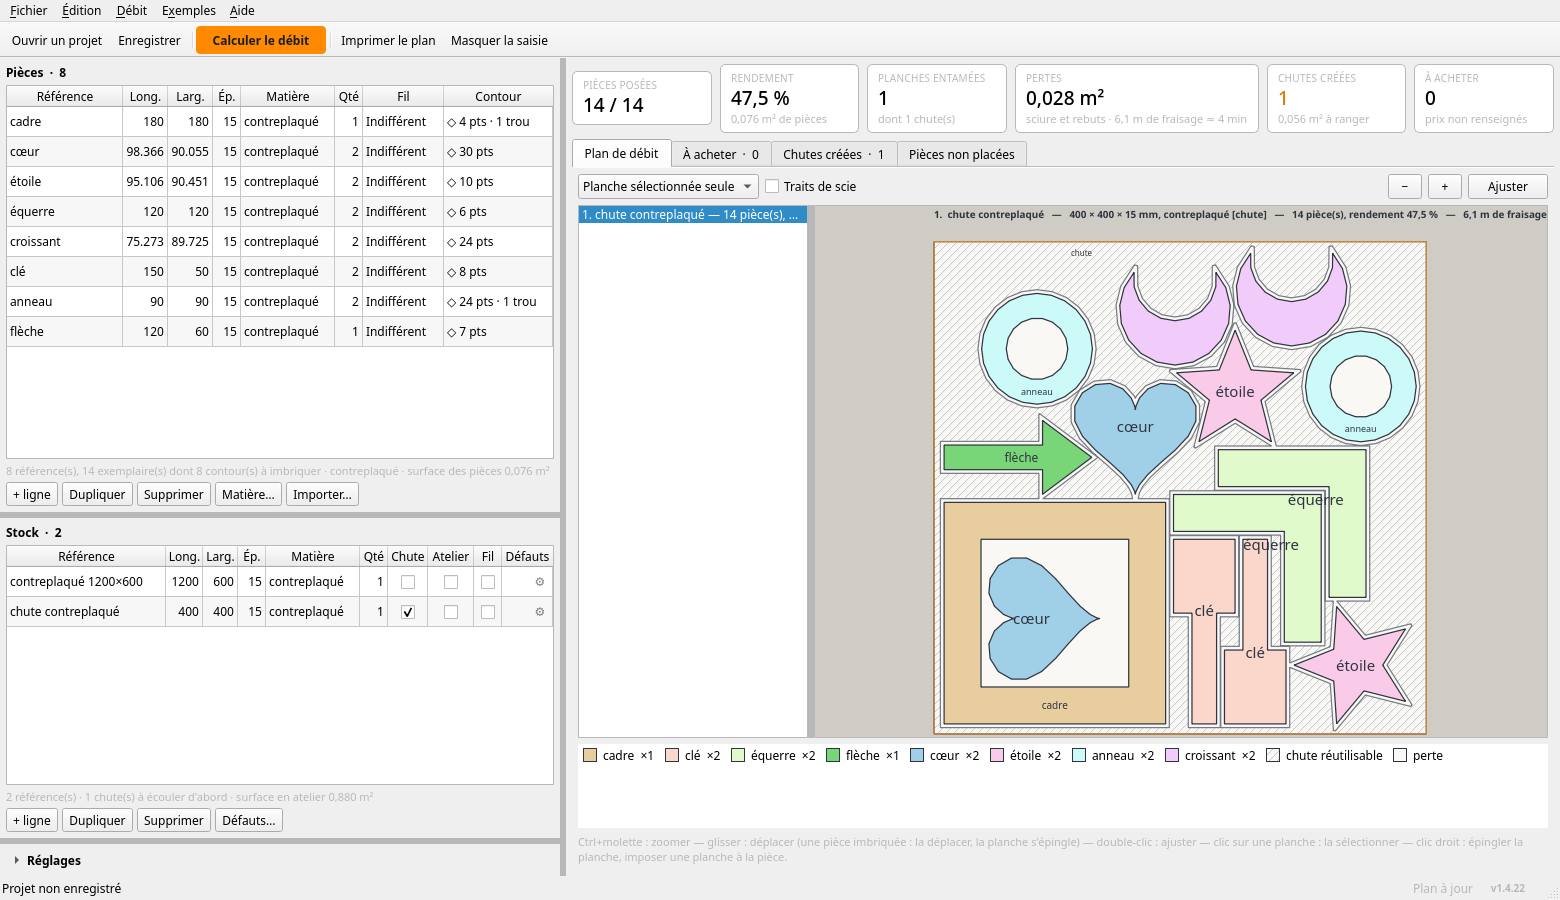Click + ligne button under Stock
Image resolution: width=1560 pixels, height=900 pixels.
32,821
